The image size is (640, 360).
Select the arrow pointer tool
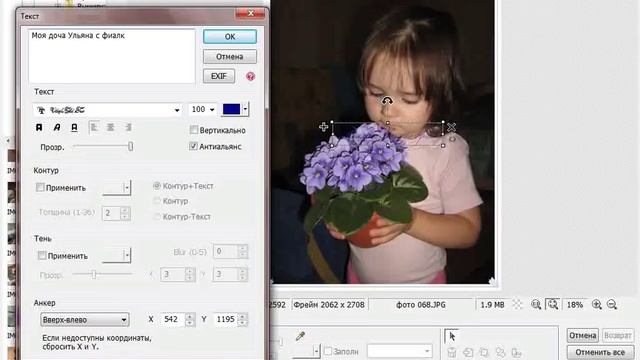(452, 336)
